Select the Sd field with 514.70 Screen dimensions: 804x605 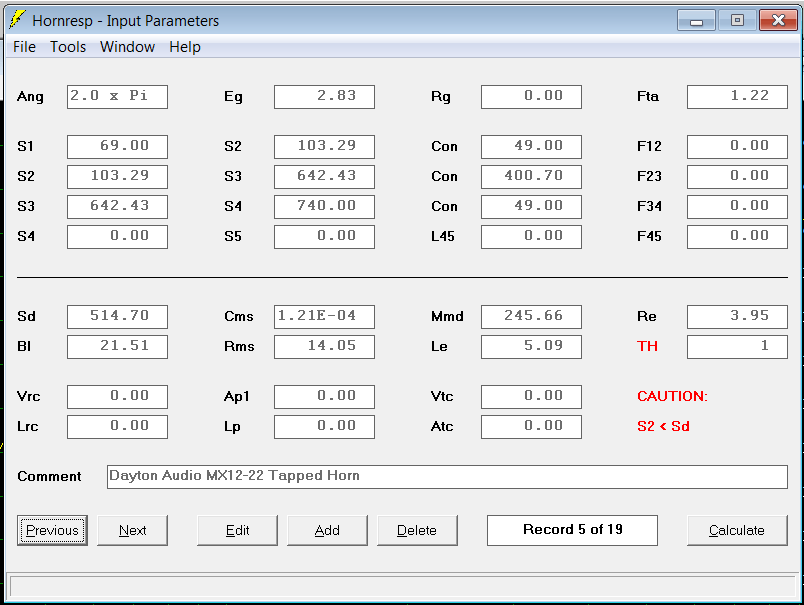click(x=117, y=317)
